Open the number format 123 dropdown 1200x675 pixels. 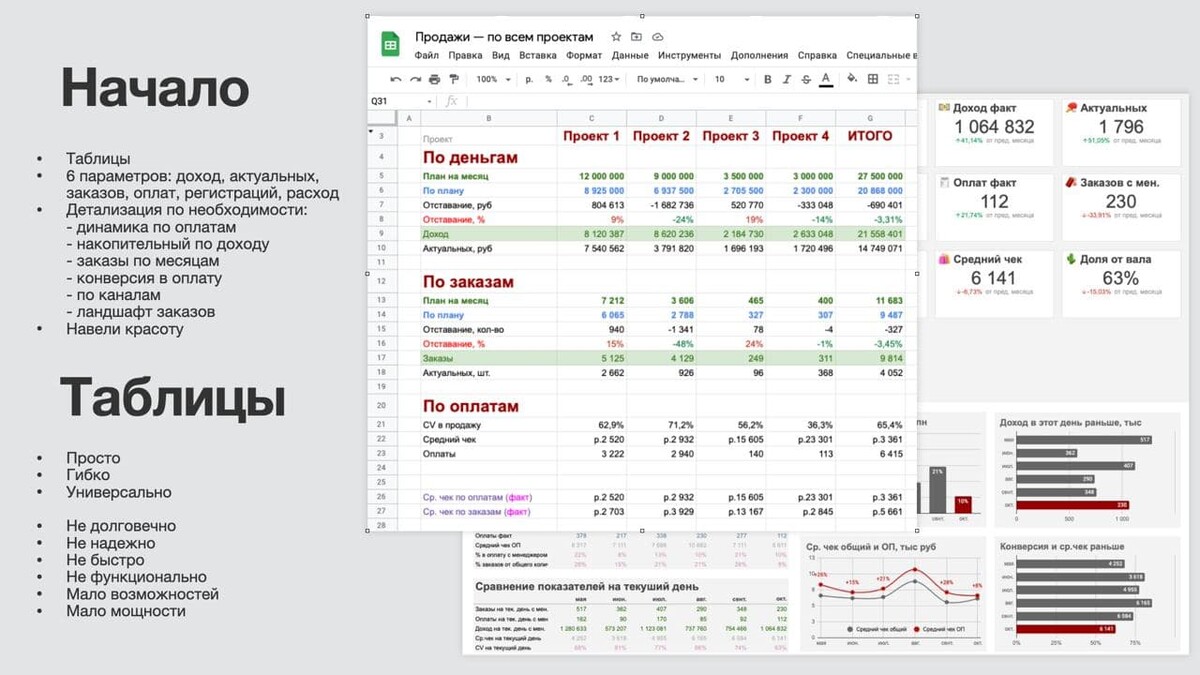pyautogui.click(x=608, y=79)
